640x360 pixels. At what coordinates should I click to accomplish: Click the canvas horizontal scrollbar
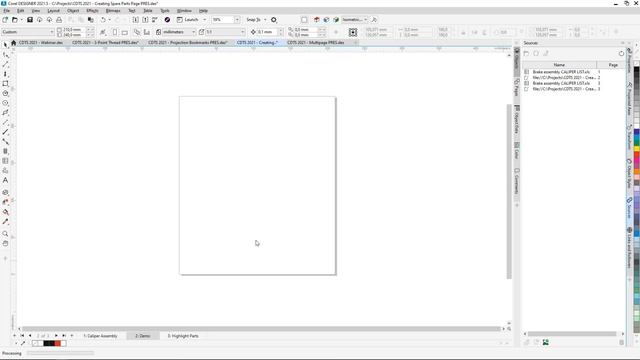(x=261, y=329)
